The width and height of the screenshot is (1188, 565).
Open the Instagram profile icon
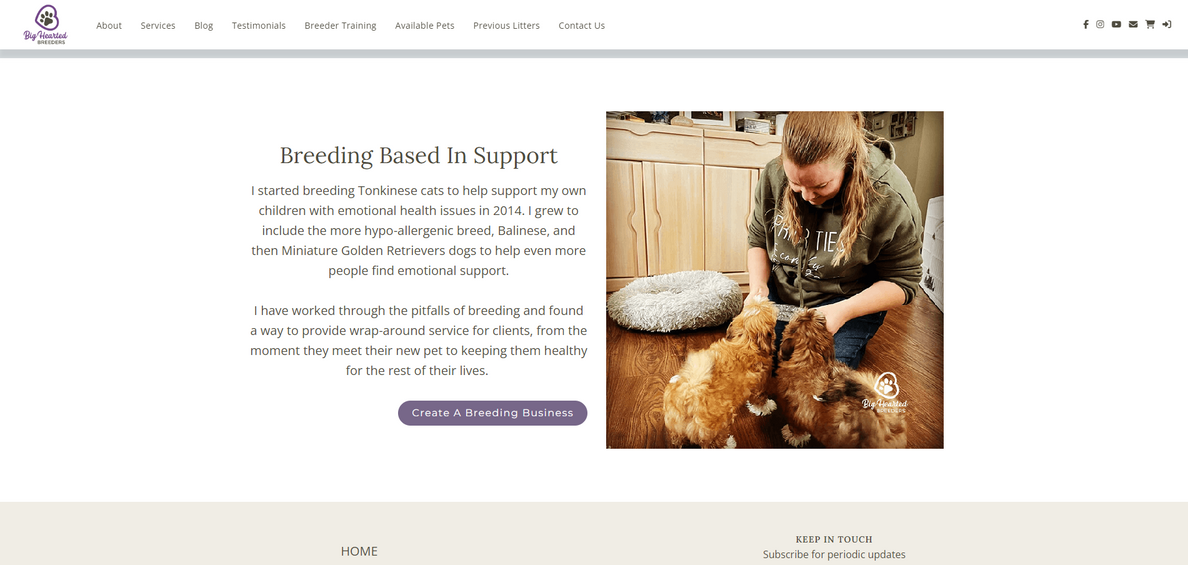tap(1100, 24)
